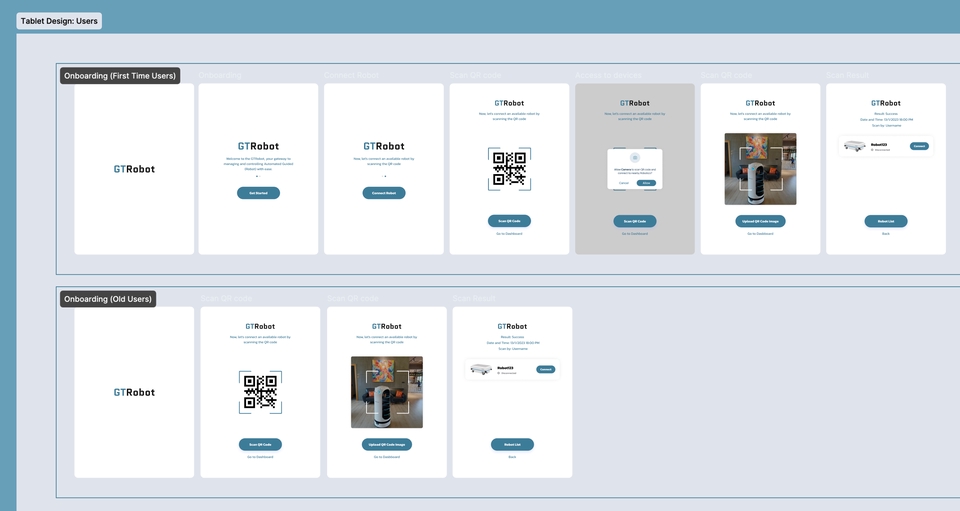Click the robot photo in old users row
The image size is (960, 511).
[387, 392]
